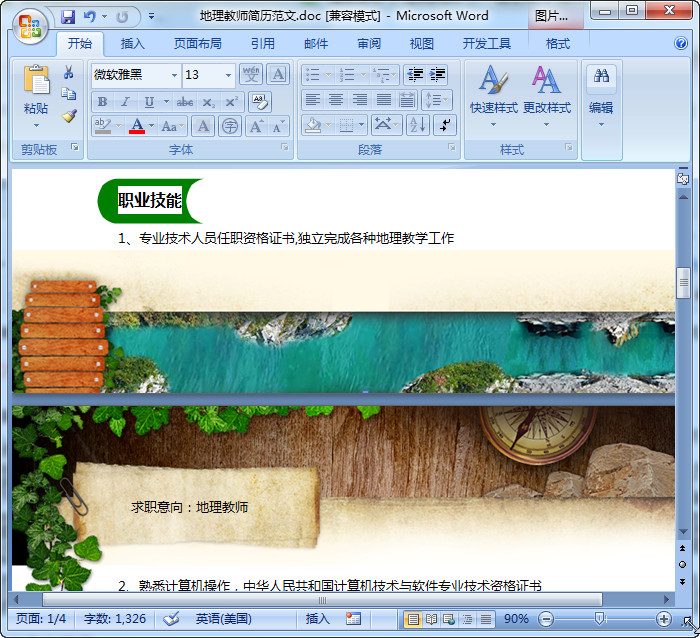The image size is (700, 638).
Task: Toggle superscript formatting
Action: (x=231, y=102)
